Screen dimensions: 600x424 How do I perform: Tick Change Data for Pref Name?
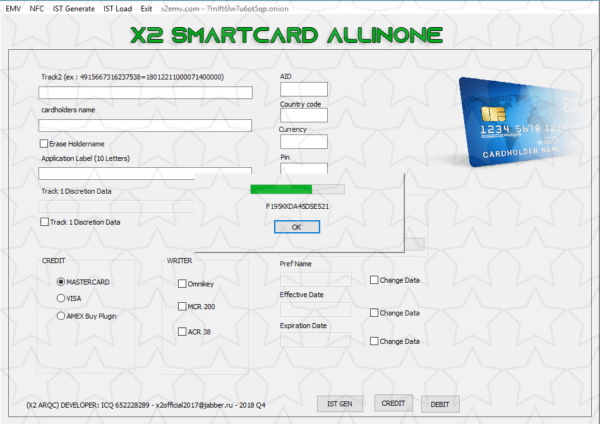point(374,280)
